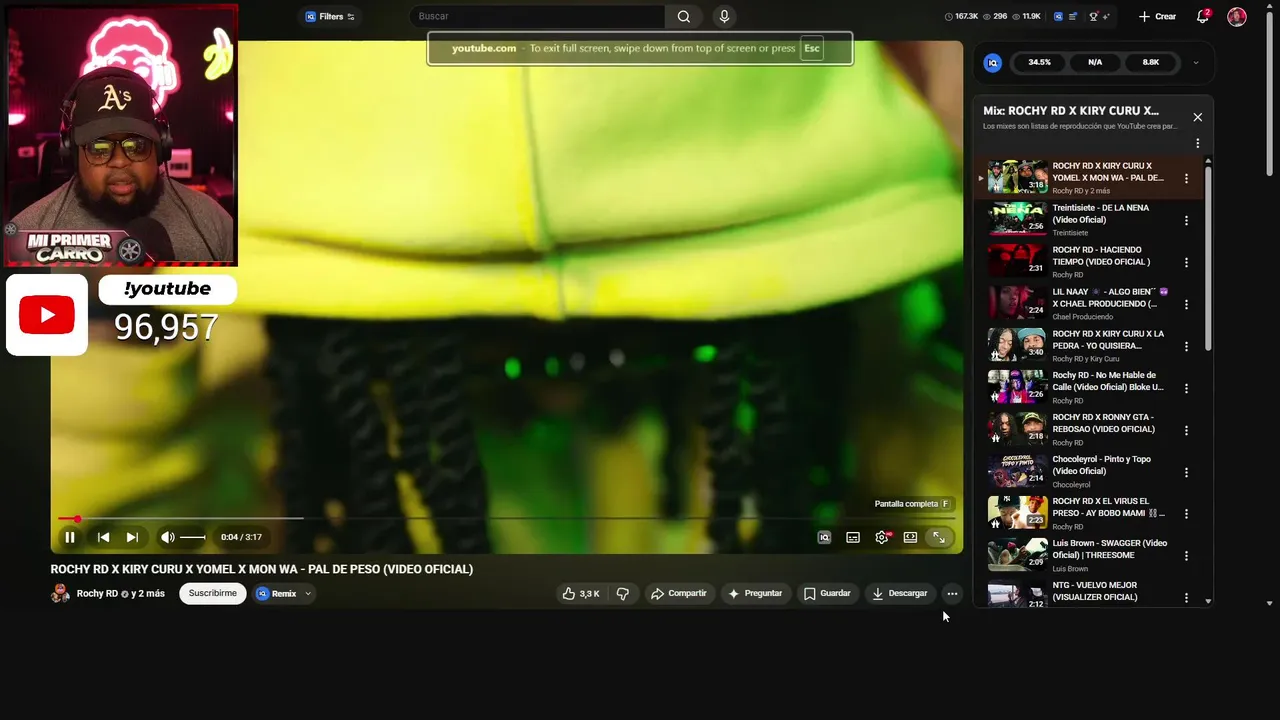1280x720 pixels.
Task: Open the 'y 2 más' collaborators link
Action: [148, 593]
